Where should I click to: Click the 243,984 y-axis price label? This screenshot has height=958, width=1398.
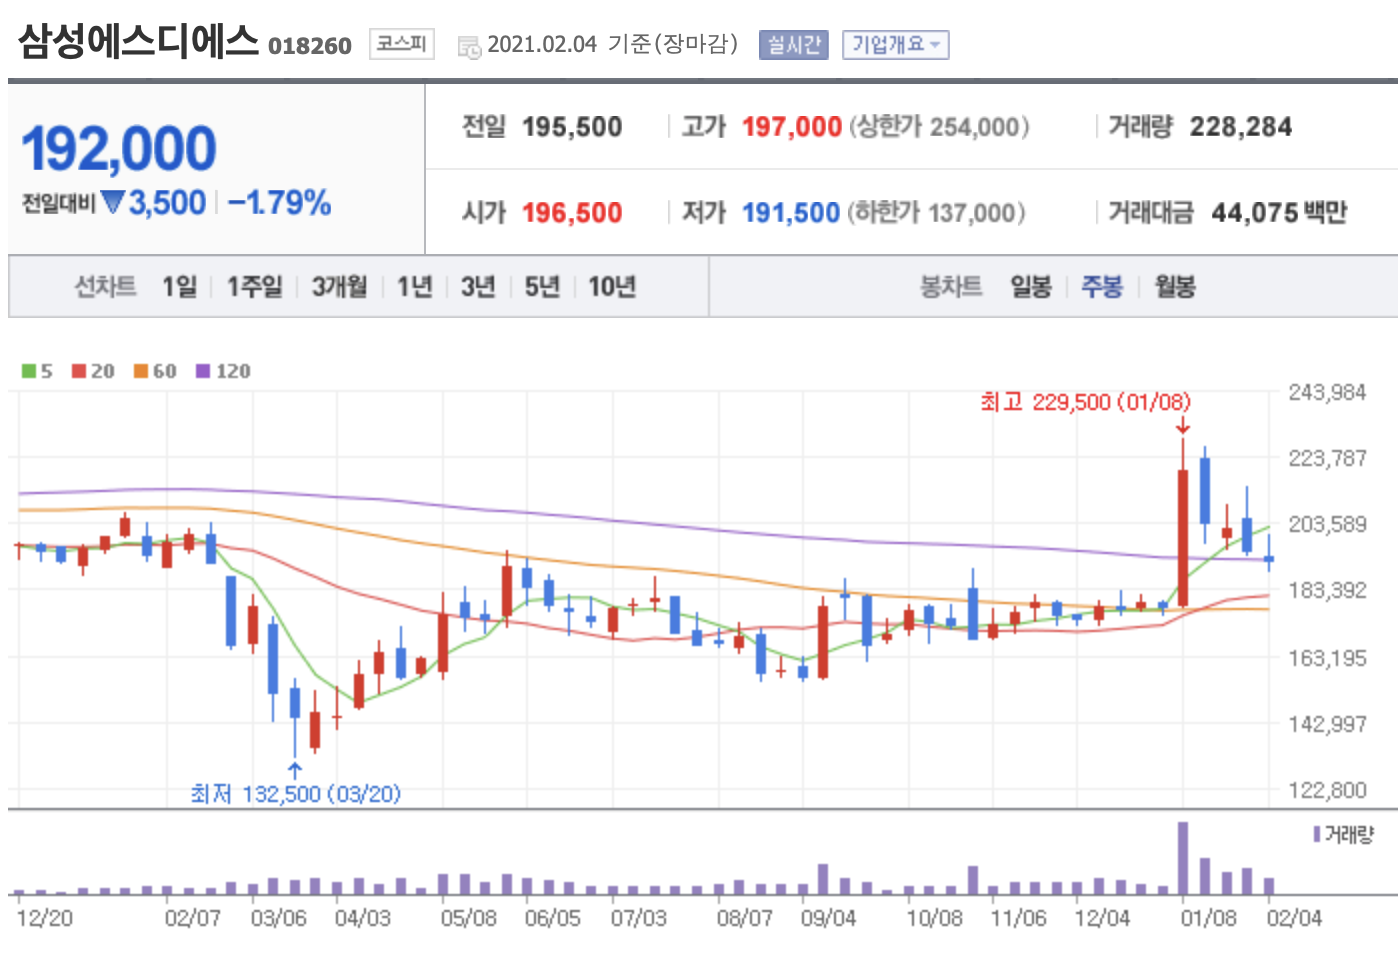click(1327, 392)
